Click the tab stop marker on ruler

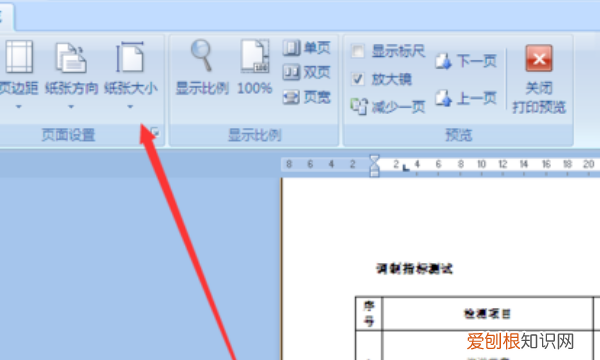click(x=406, y=168)
